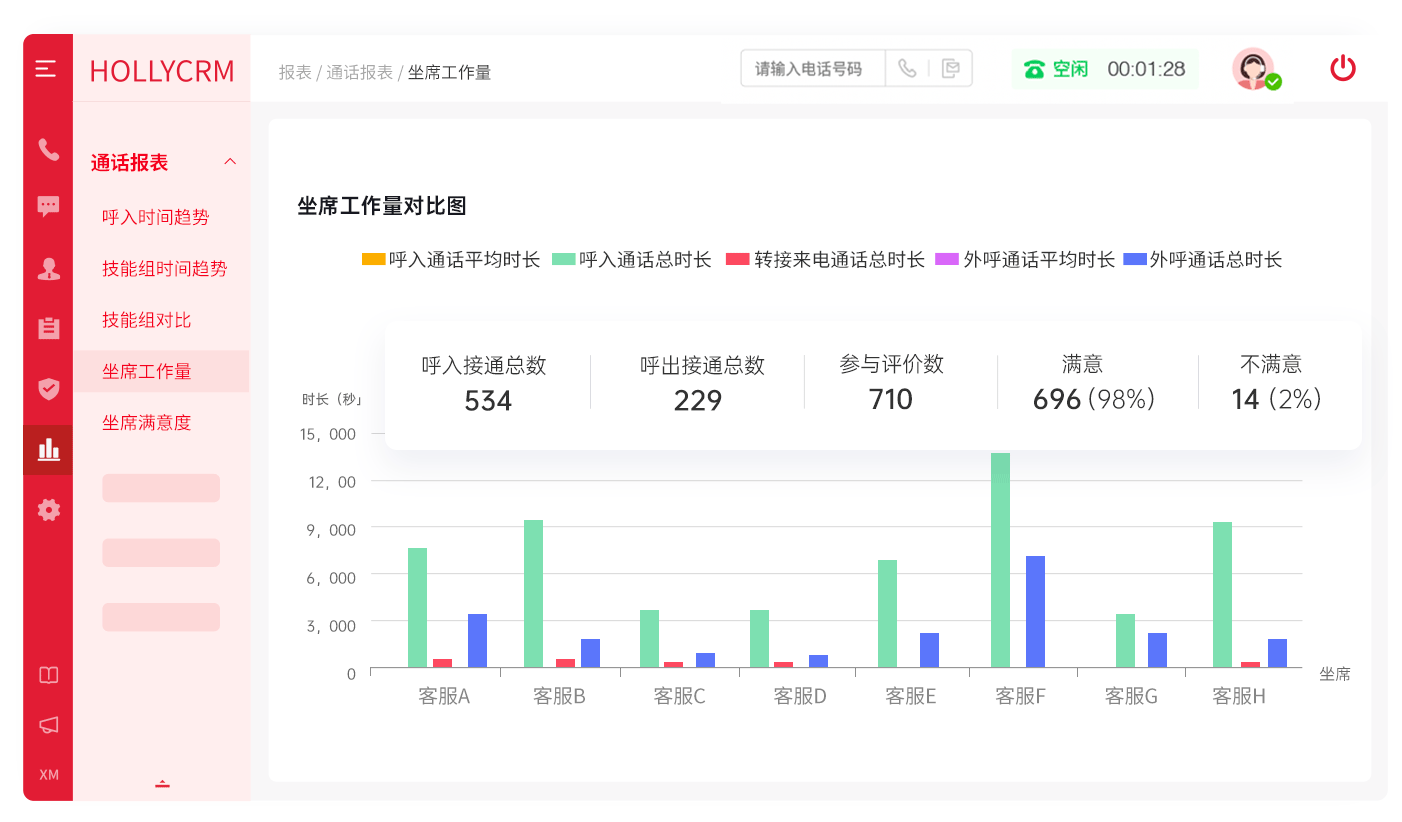Toggle 呼入通话总时长 legend series
The width and height of the screenshot is (1402, 822).
(x=632, y=260)
